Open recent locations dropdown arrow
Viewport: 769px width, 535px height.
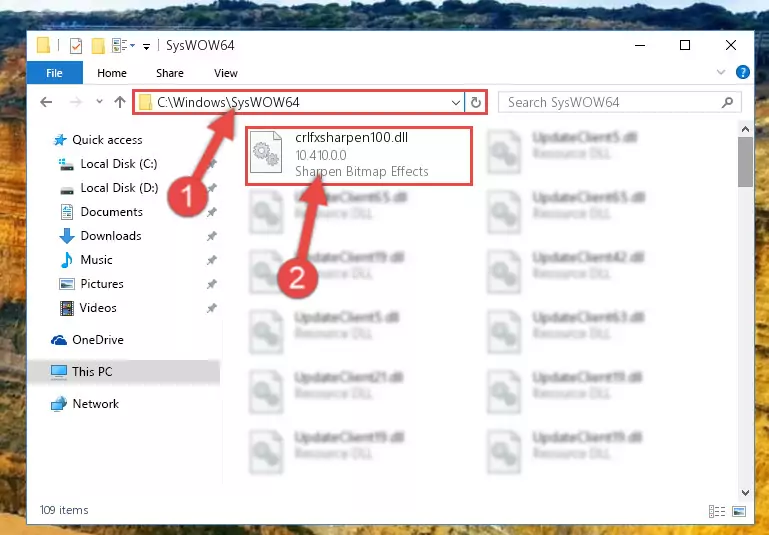click(x=100, y=102)
